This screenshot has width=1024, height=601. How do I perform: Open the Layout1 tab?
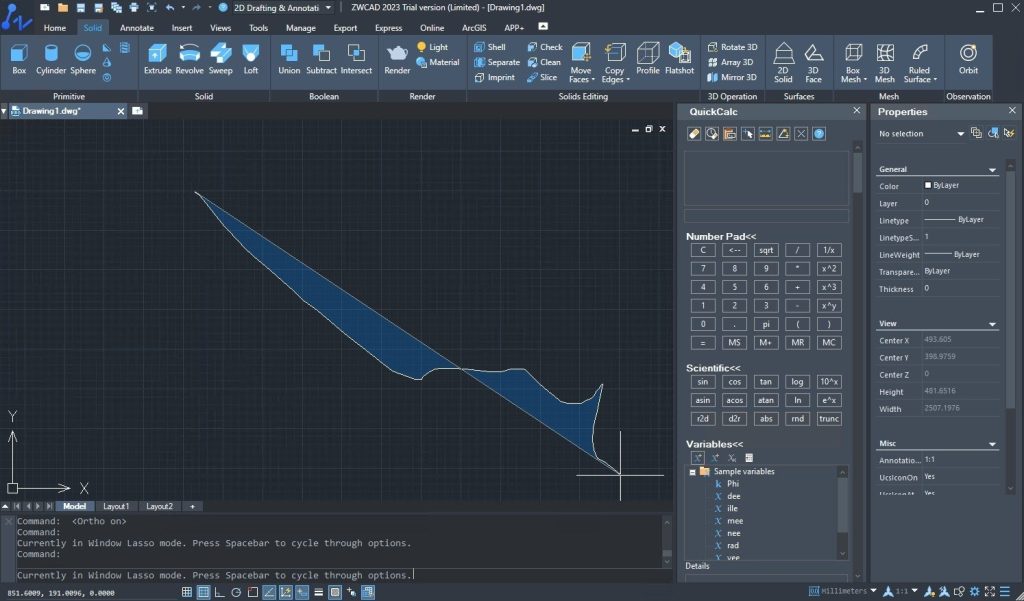tap(116, 506)
